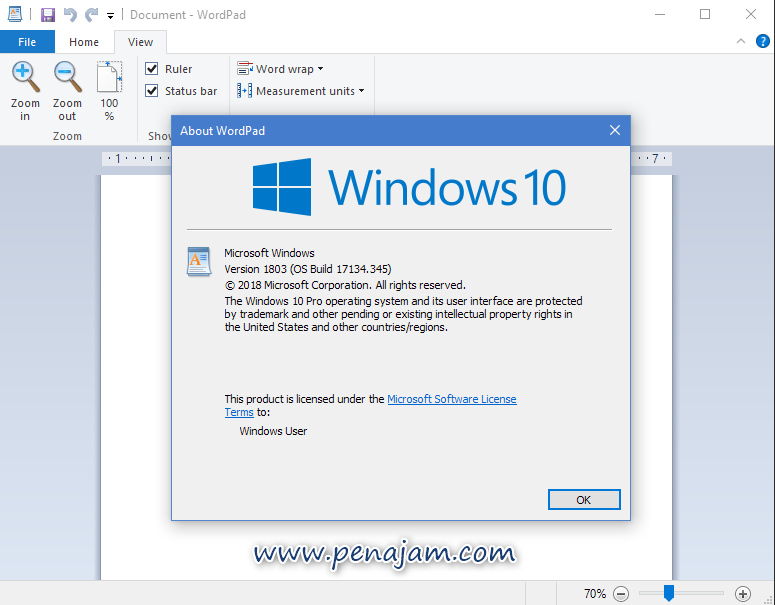The image size is (775, 605).
Task: Uncheck the Status bar checkbox
Action: click(x=152, y=90)
